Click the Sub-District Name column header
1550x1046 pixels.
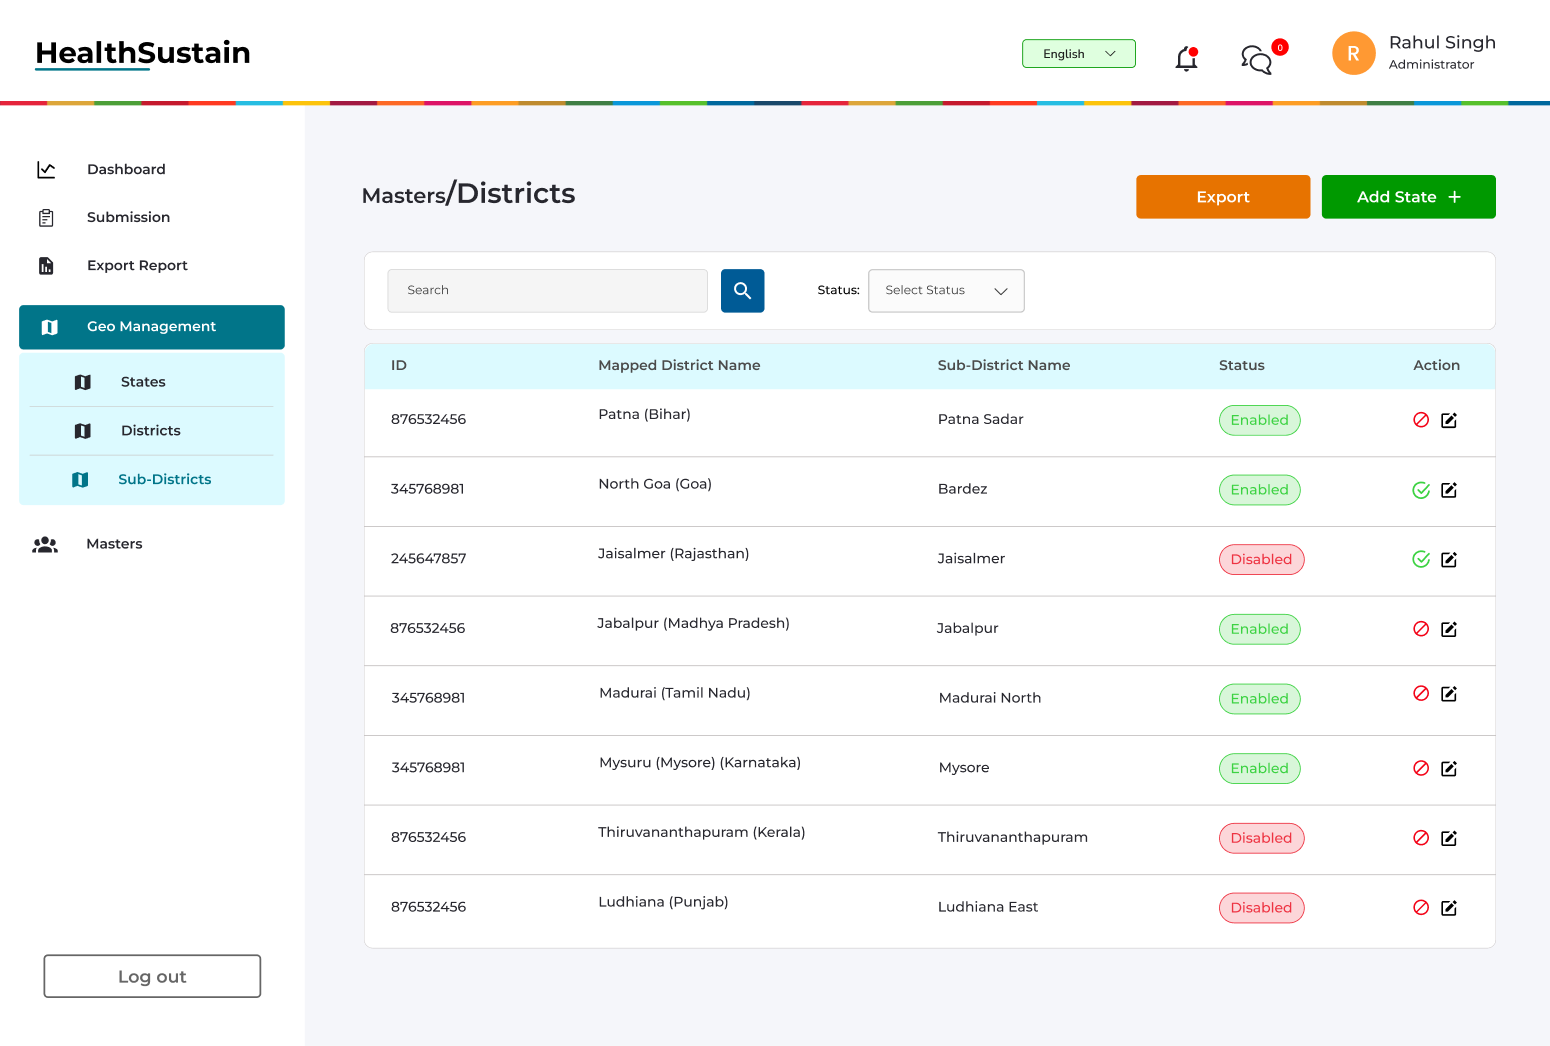pos(1004,366)
